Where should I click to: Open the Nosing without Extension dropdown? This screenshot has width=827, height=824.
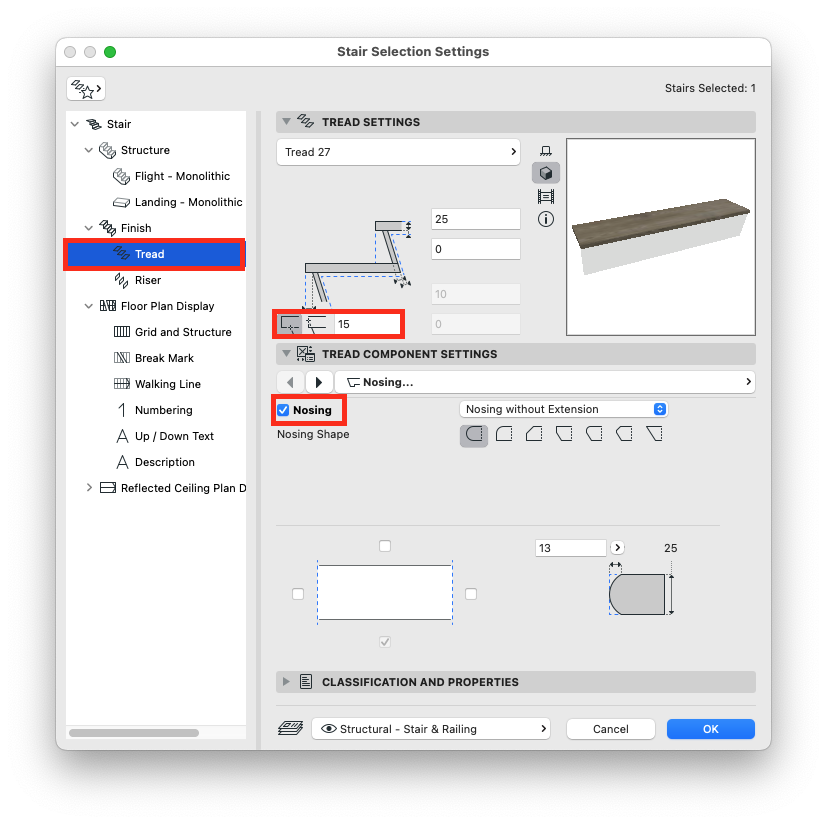click(563, 409)
